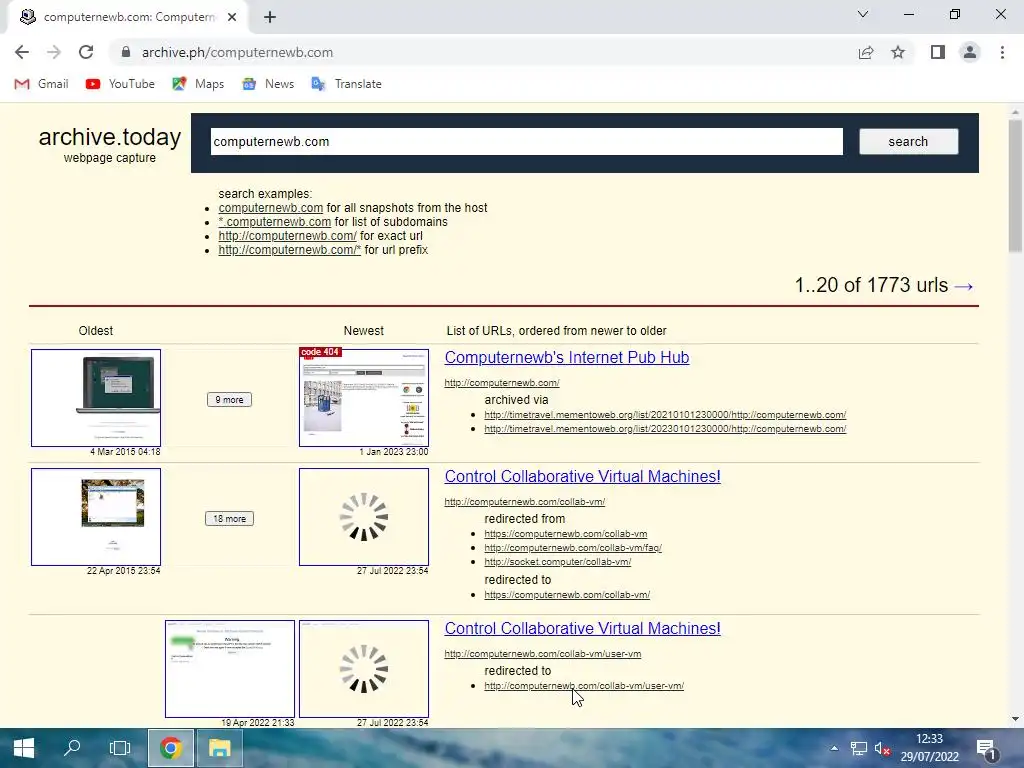Viewport: 1024px width, 768px height.
Task: Focus the archive search input field
Action: tap(526, 142)
